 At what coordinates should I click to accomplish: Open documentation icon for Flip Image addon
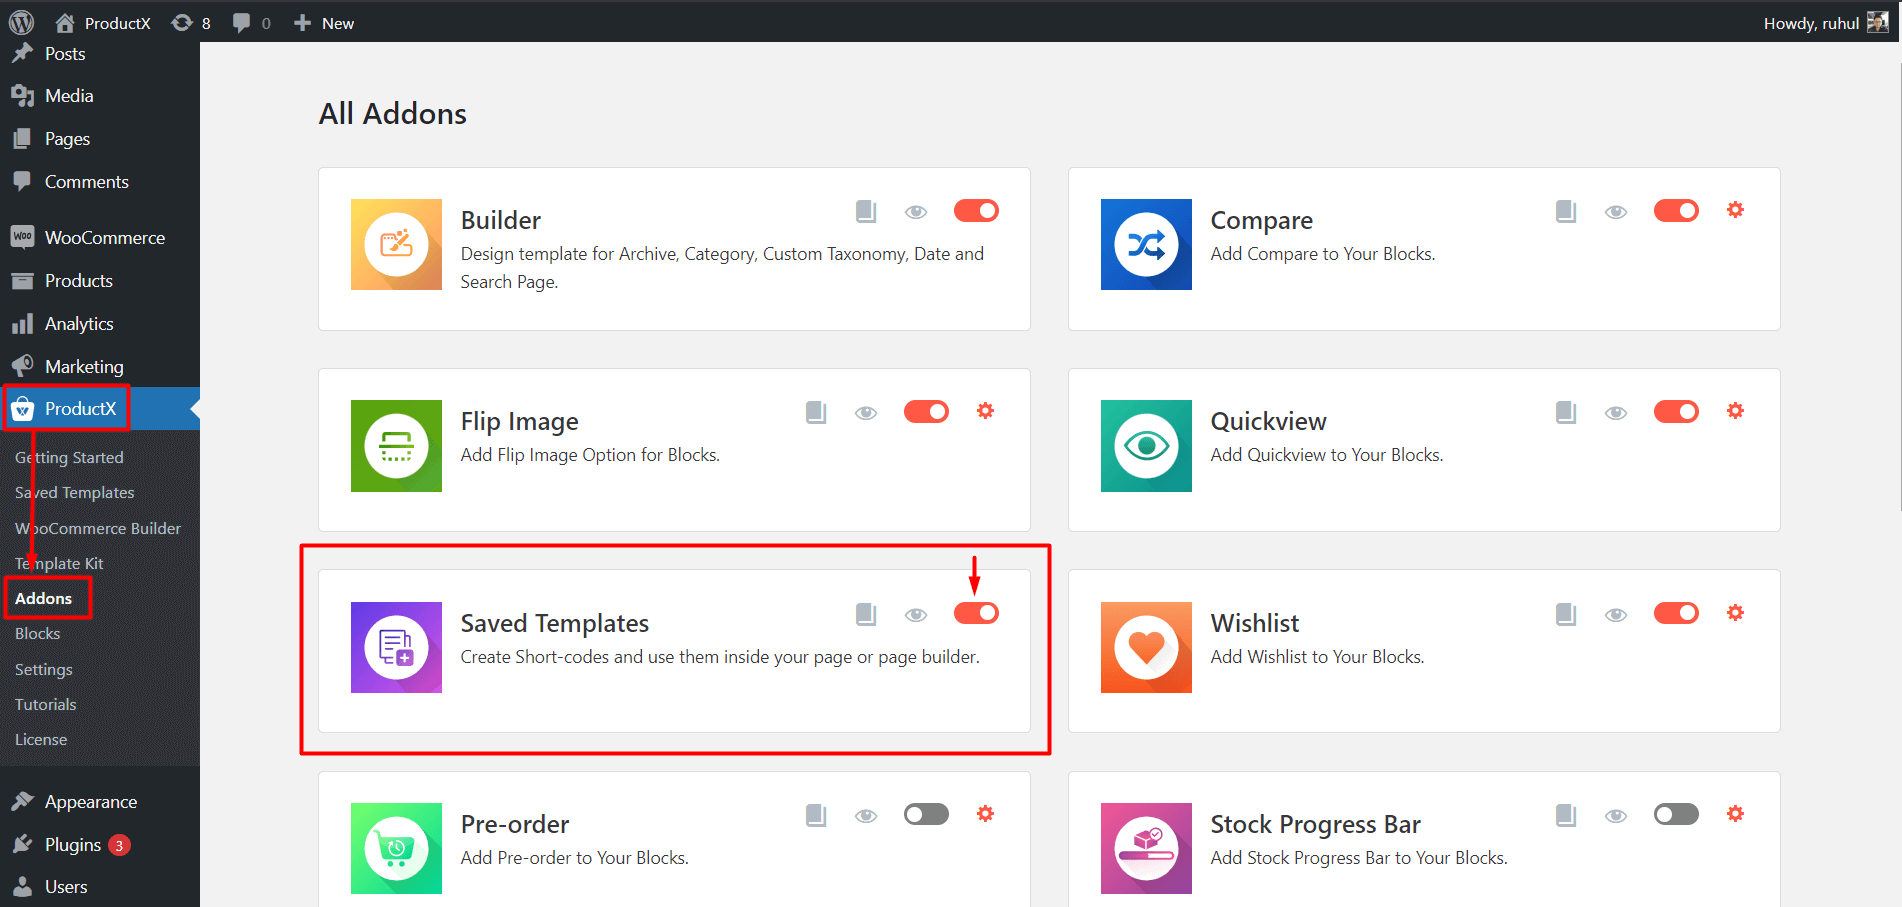tap(816, 412)
